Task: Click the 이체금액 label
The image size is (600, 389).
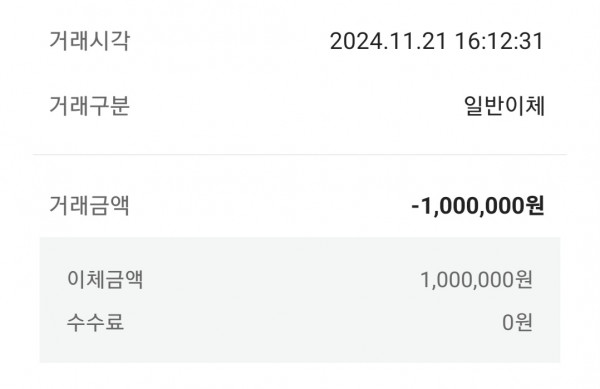Action: [105, 279]
